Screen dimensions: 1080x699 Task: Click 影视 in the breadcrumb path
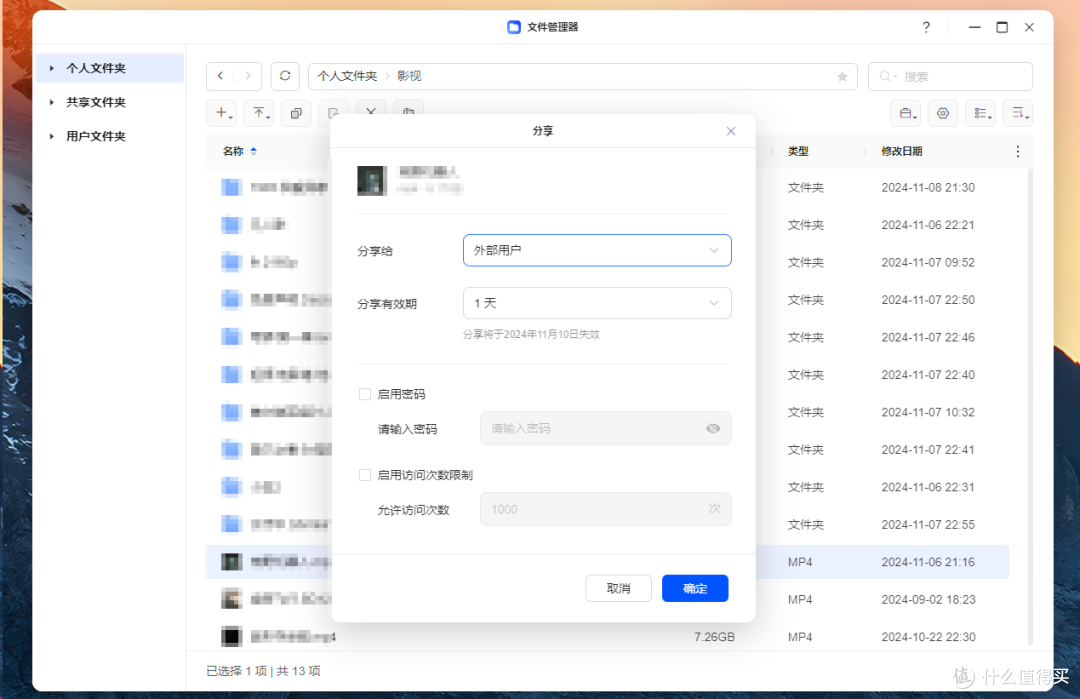pos(409,76)
